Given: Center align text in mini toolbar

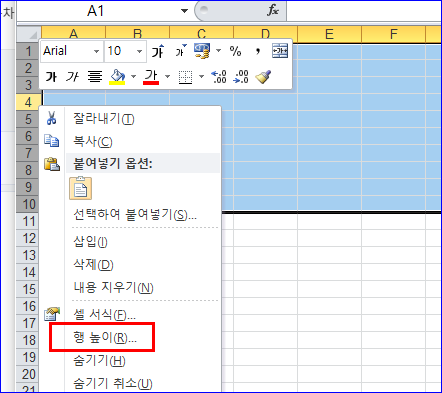Looking at the screenshot, I should [x=95, y=77].
